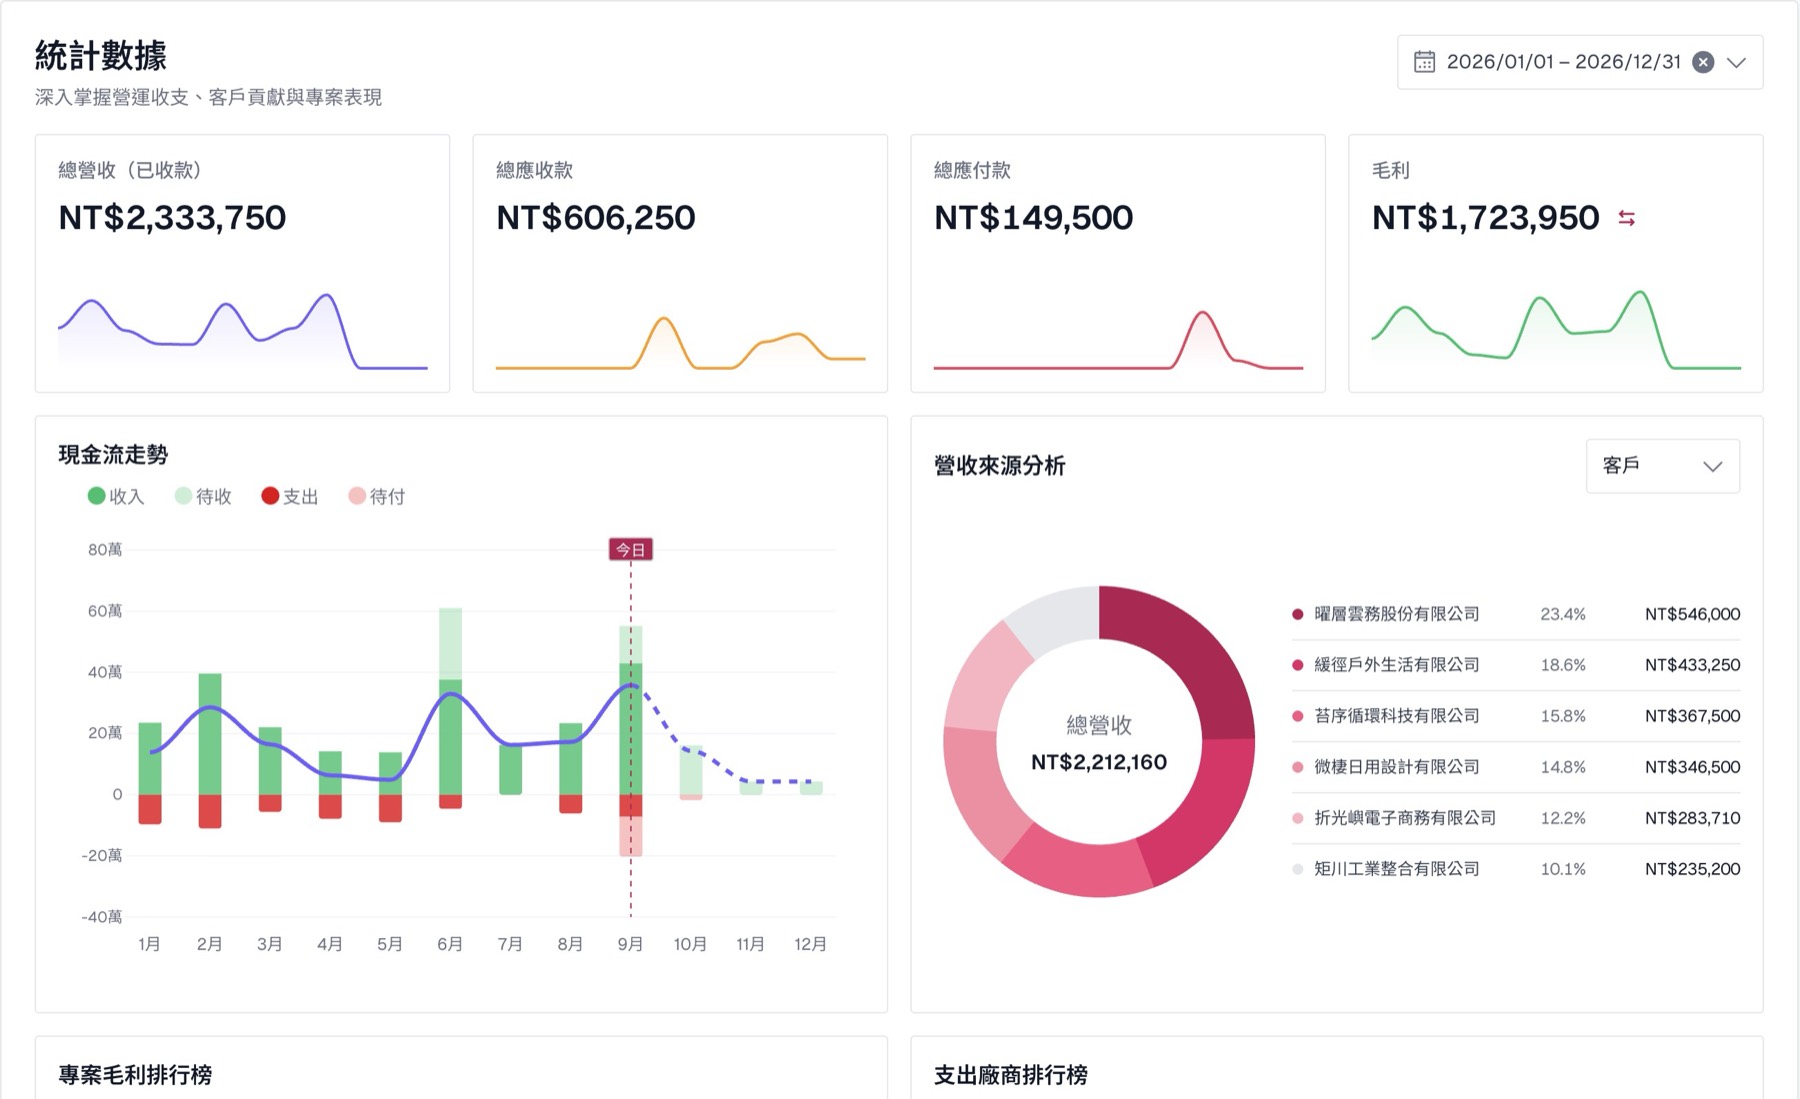1800x1099 pixels.
Task: Toggle the 支出 legend series
Action: click(290, 496)
